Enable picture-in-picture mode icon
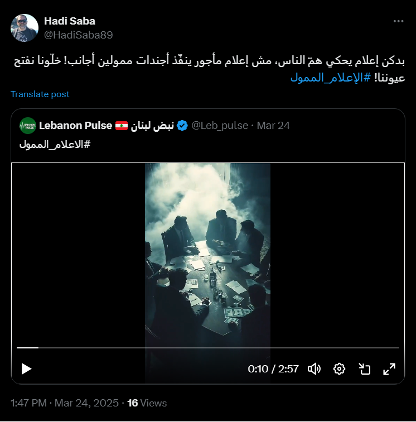 pos(364,369)
